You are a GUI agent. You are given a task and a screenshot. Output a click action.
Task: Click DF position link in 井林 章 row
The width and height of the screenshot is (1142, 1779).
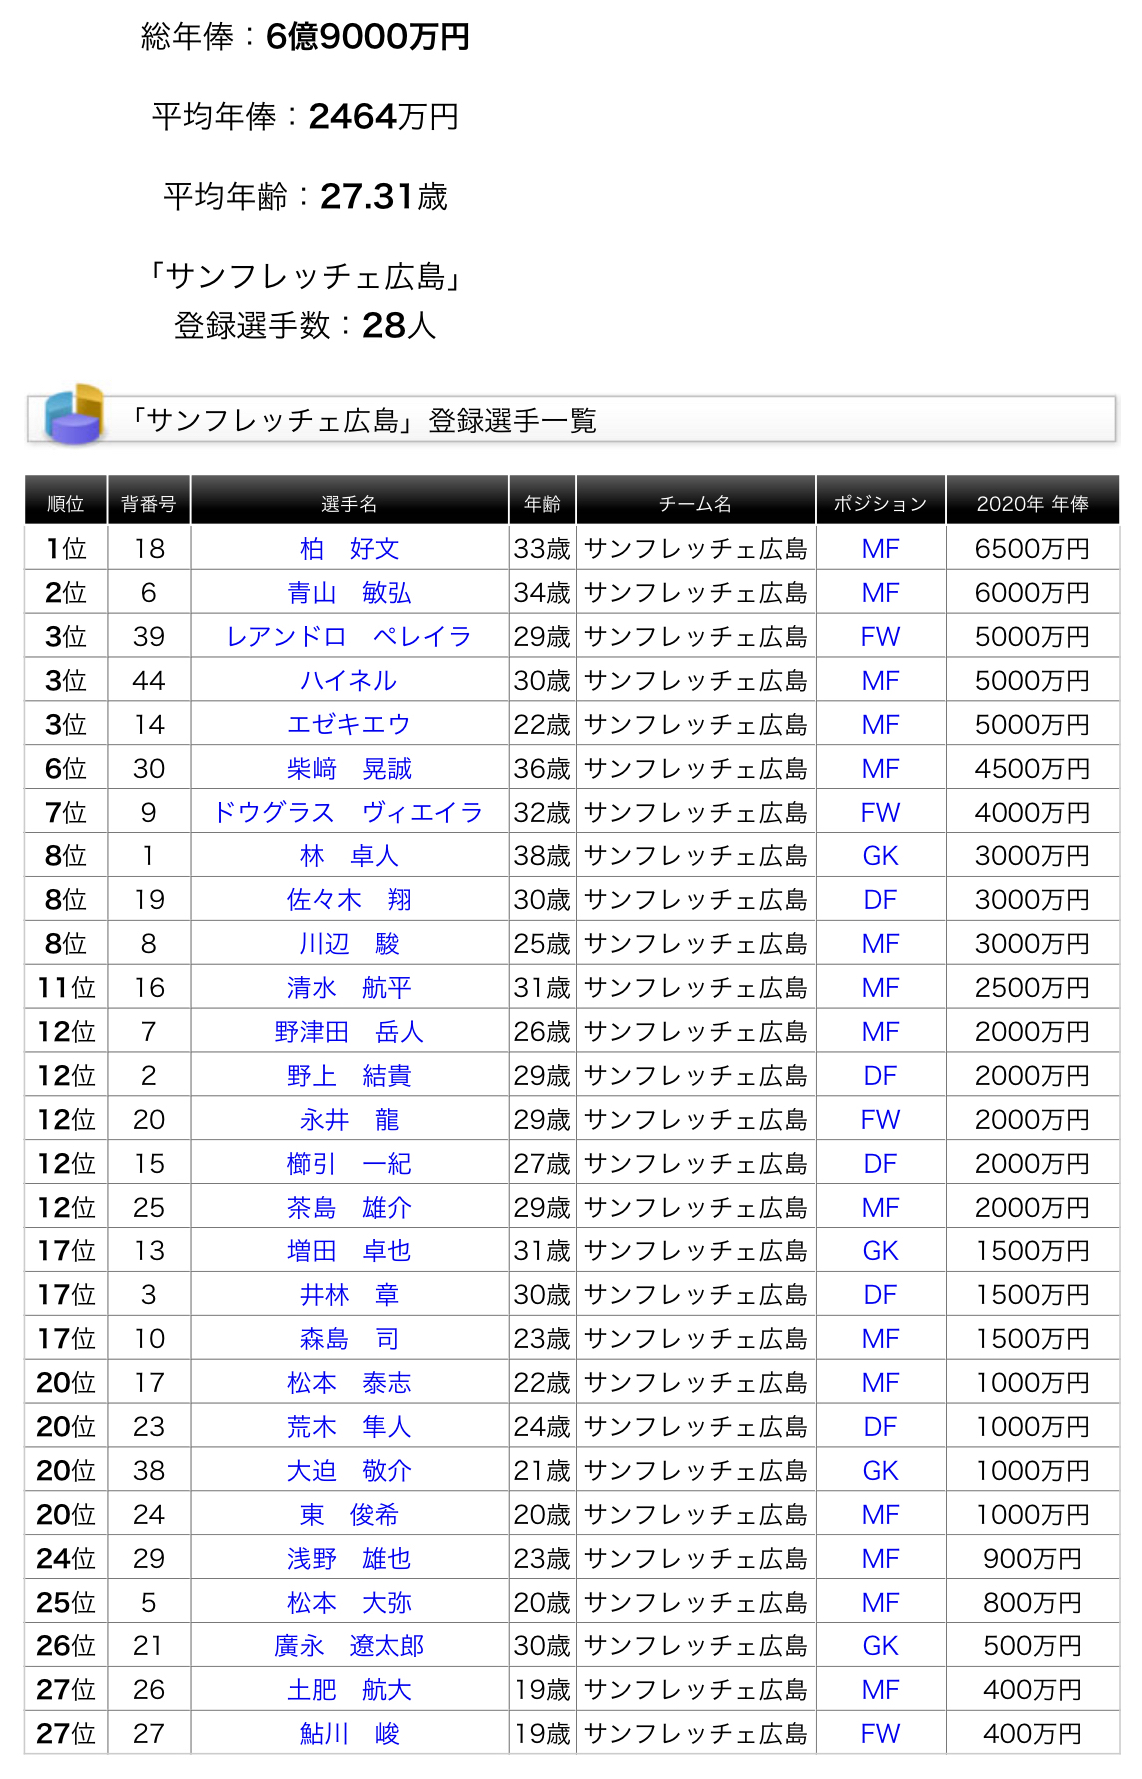pos(880,1295)
